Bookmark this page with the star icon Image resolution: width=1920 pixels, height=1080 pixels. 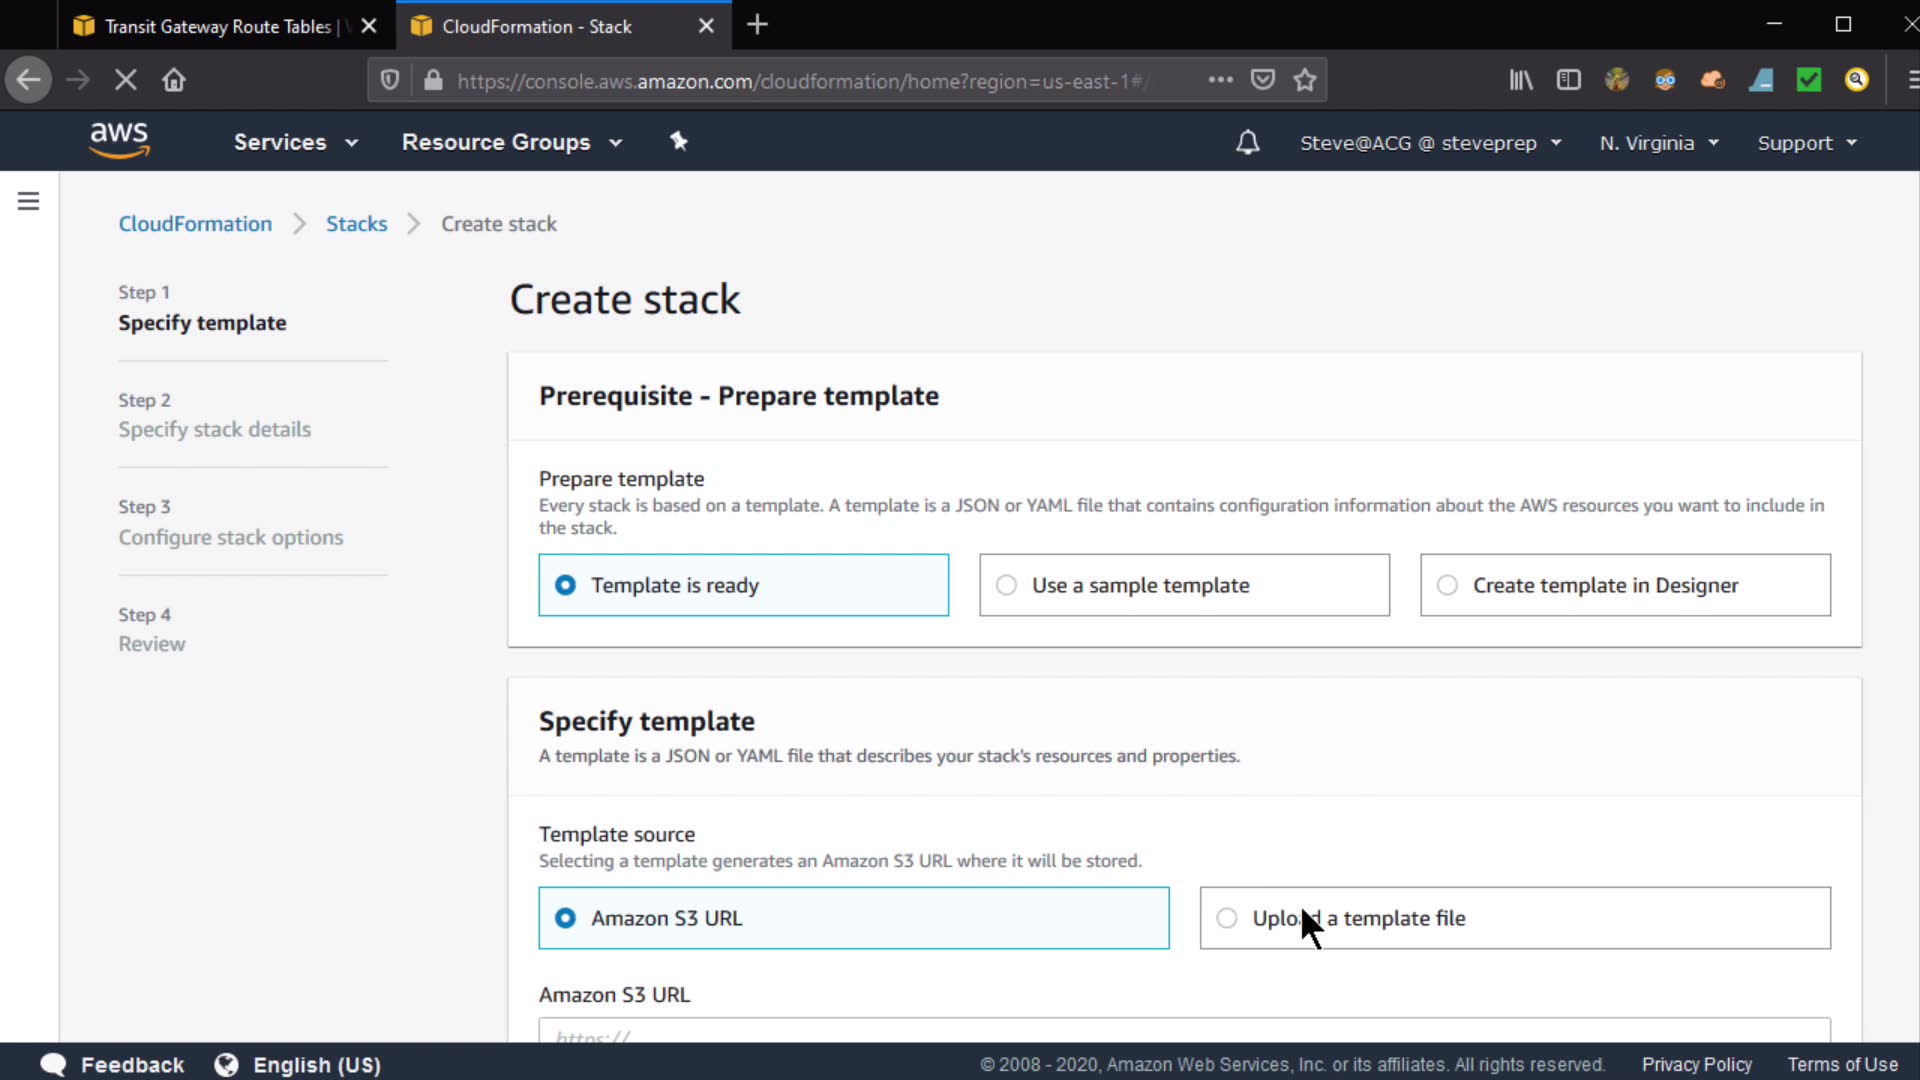click(x=1304, y=80)
